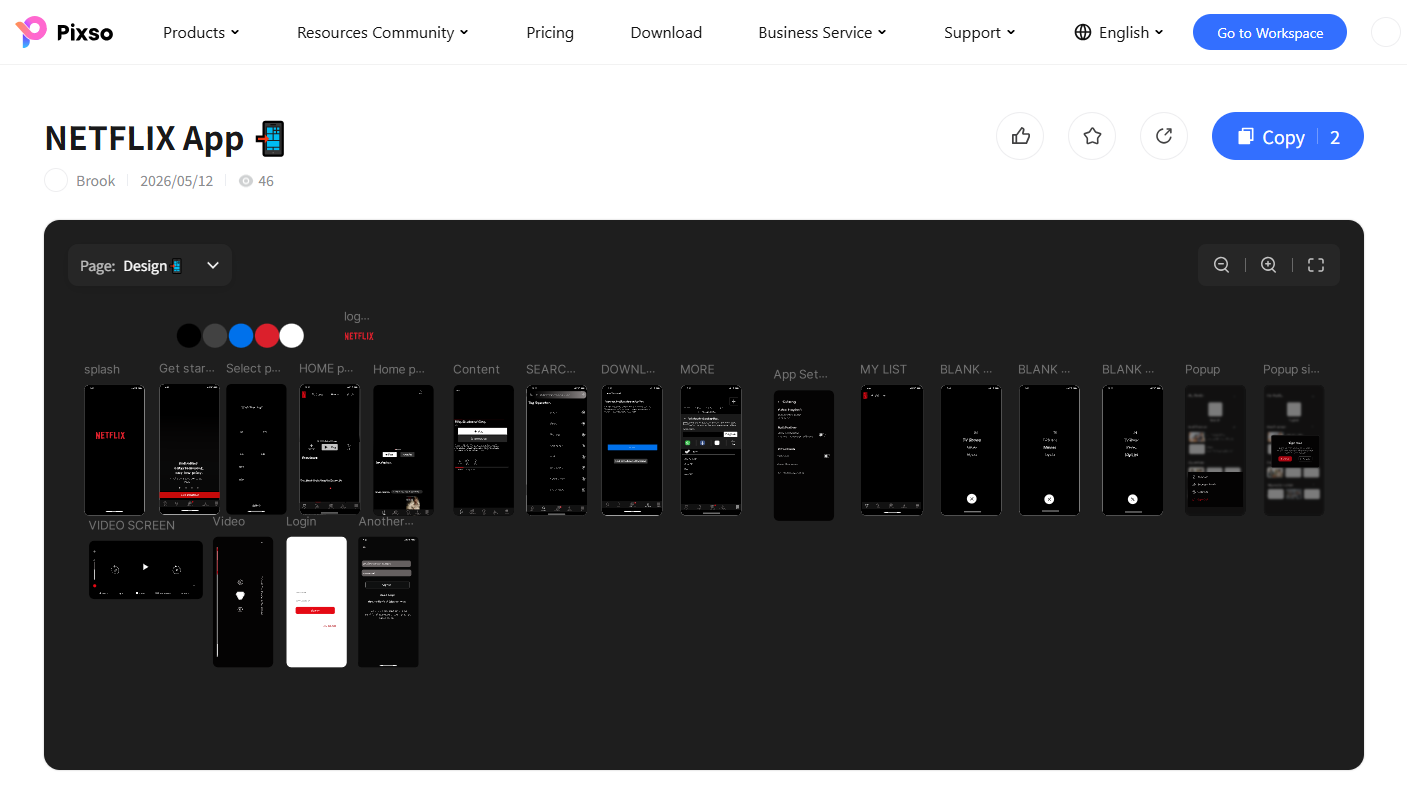This screenshot has width=1407, height=789.
Task: Share the design via arrow icon
Action: point(1164,136)
